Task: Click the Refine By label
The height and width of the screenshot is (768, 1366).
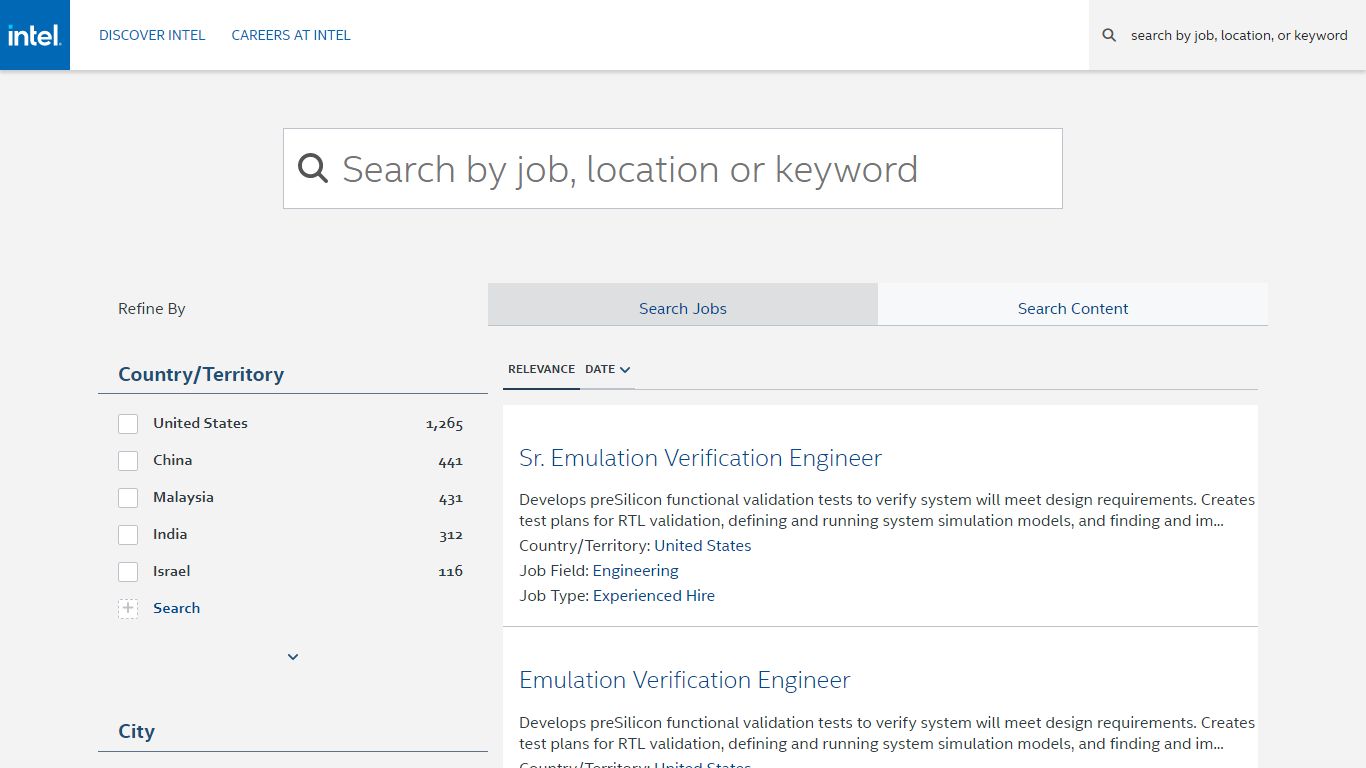Action: (x=151, y=308)
